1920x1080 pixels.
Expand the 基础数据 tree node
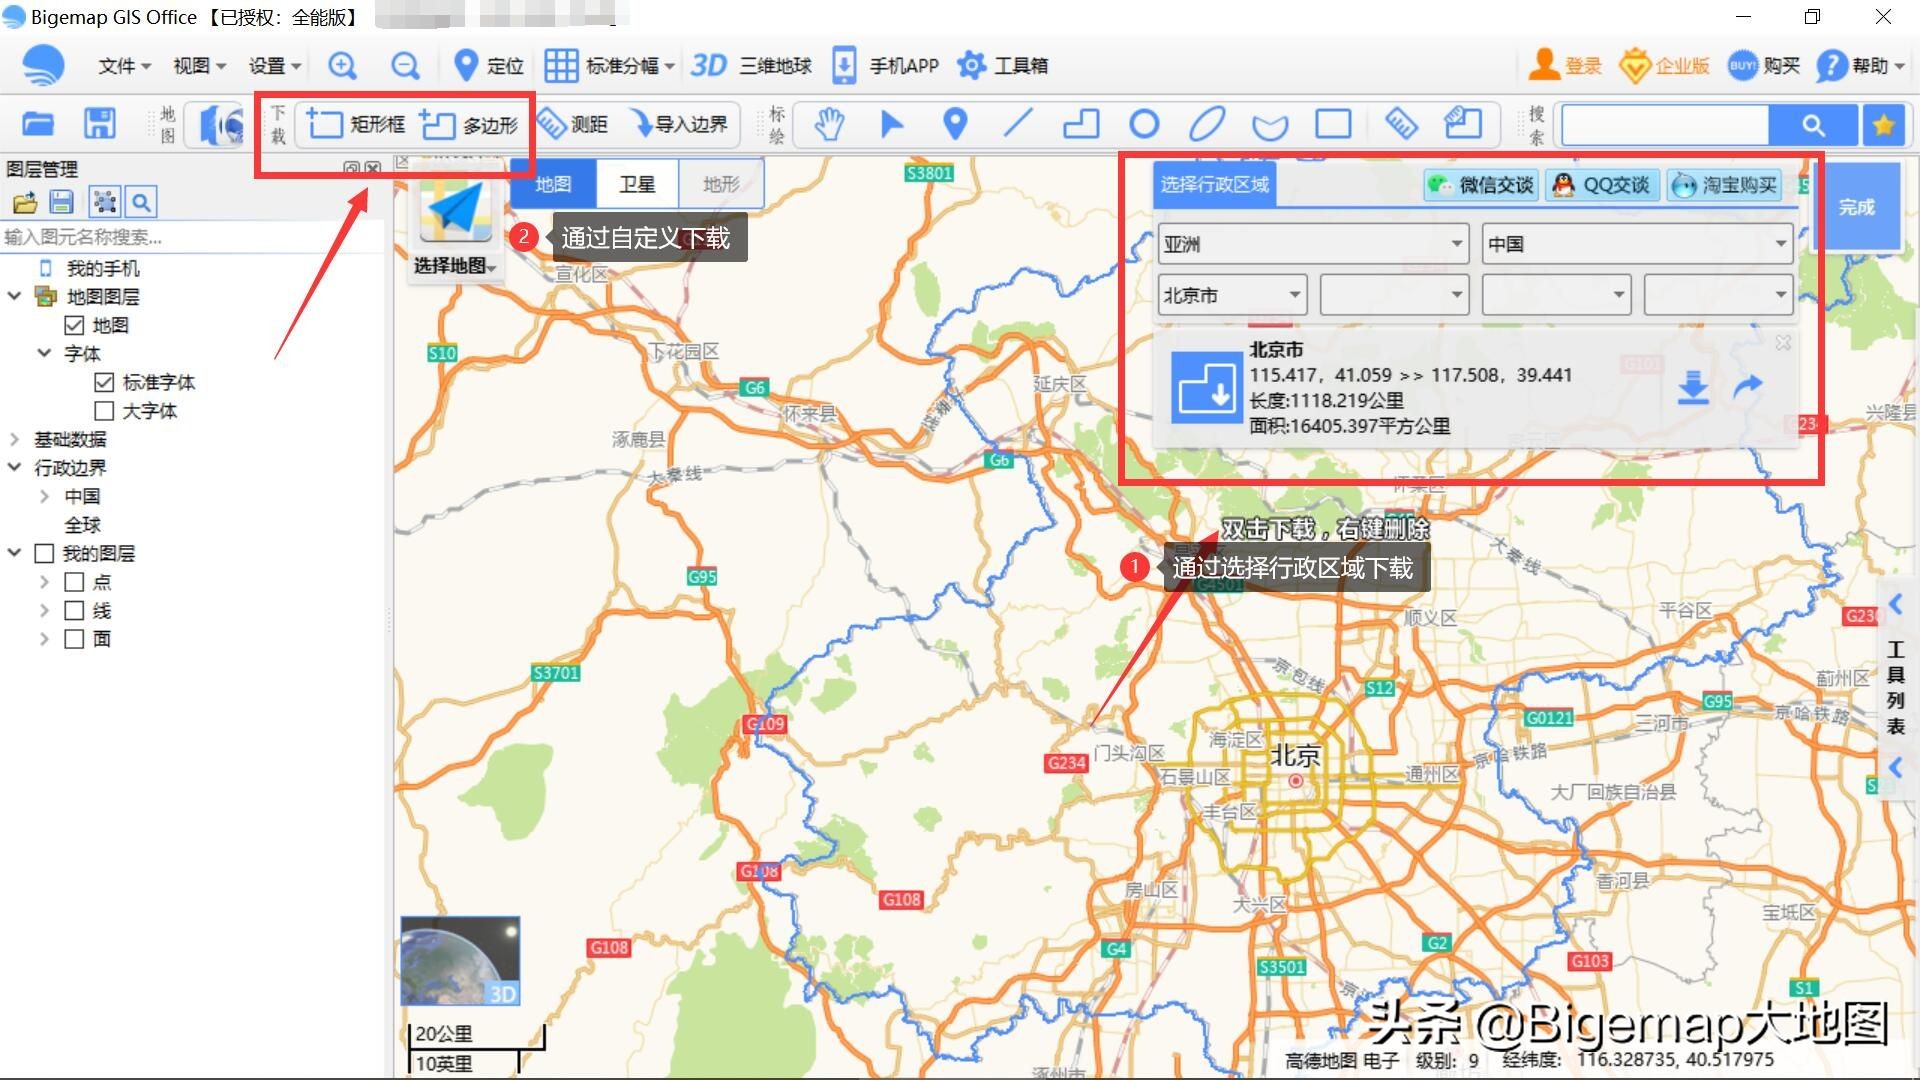14,439
